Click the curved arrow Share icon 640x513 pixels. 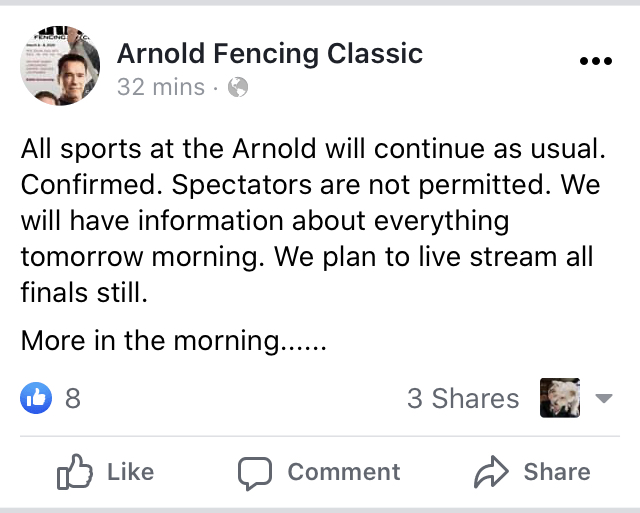click(490, 472)
